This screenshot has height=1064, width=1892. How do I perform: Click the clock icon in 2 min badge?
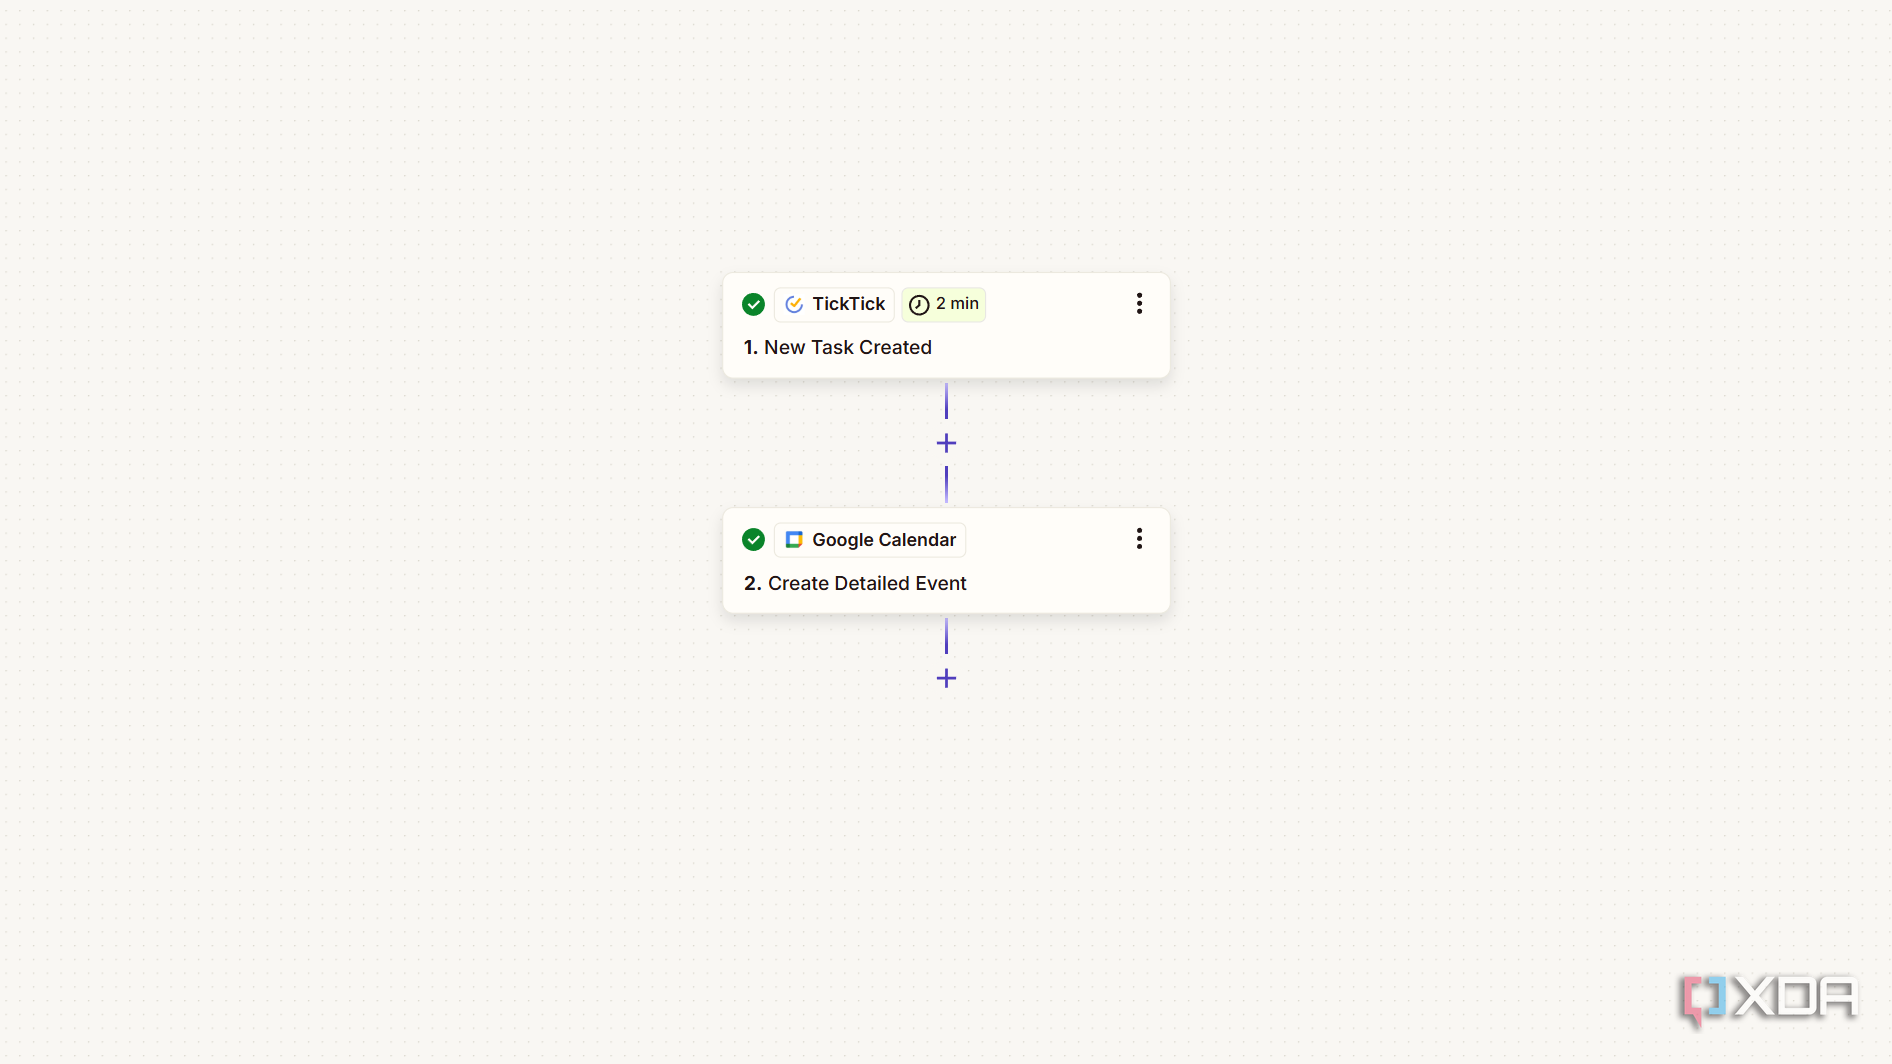point(919,305)
